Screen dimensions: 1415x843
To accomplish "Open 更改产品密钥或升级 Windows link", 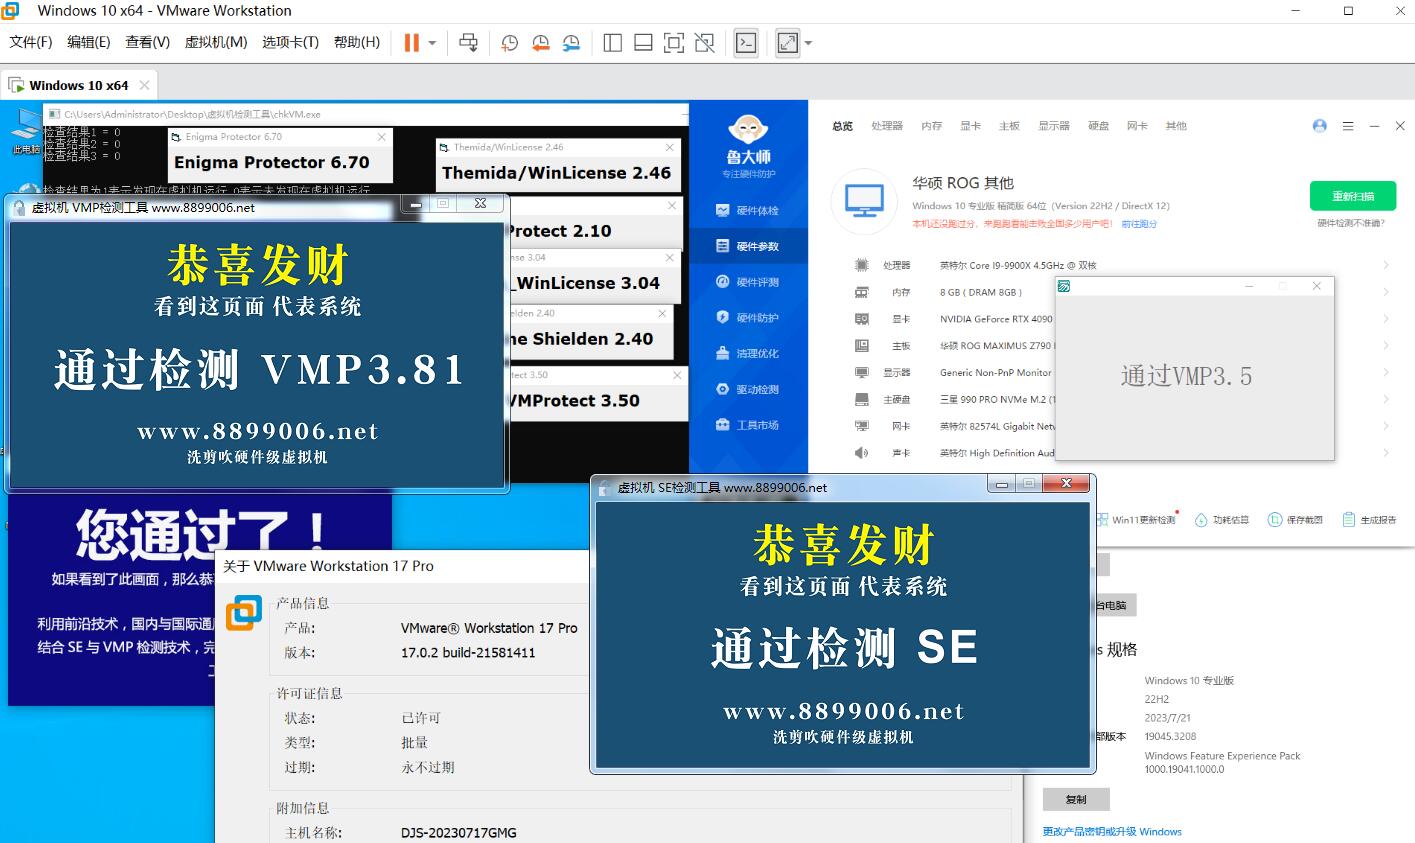I will pos(1112,832).
